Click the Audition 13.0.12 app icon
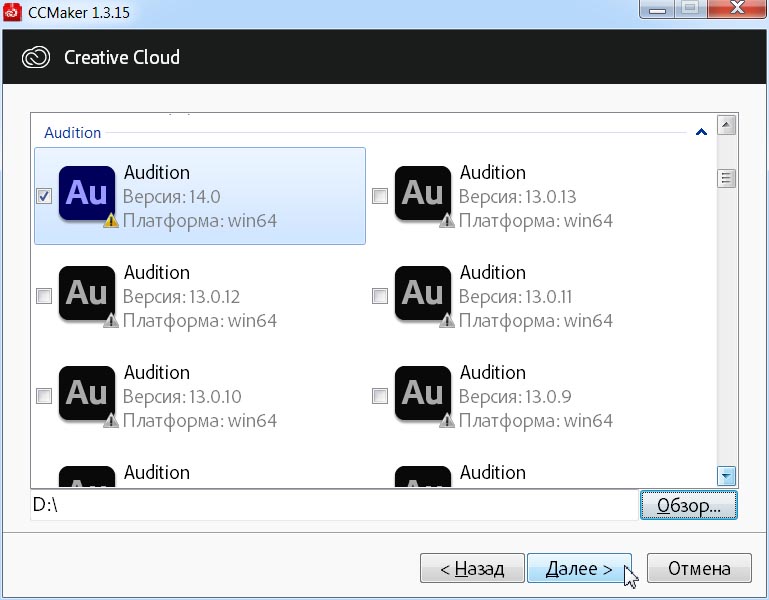The width and height of the screenshot is (769, 600). 87,293
